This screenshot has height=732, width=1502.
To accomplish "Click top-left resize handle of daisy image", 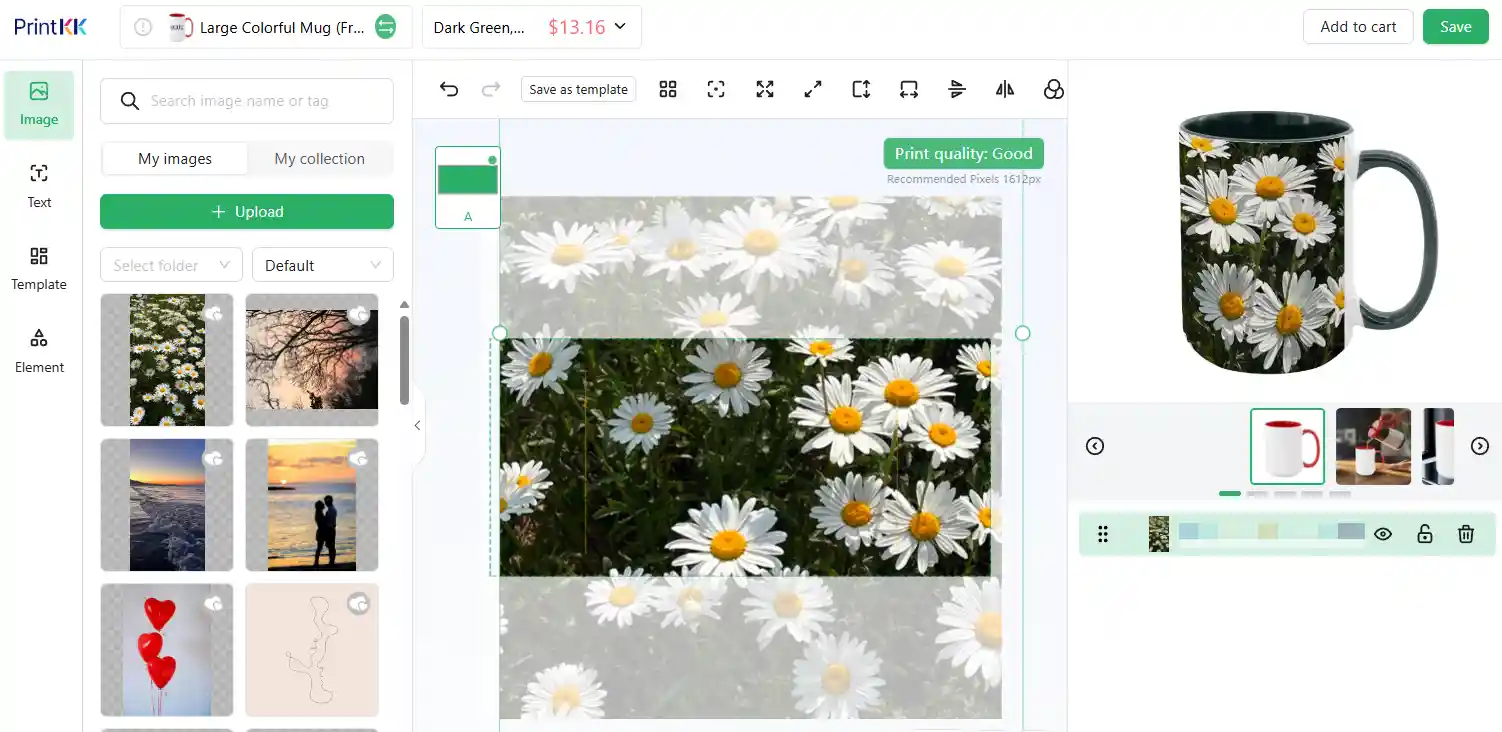I will click(x=500, y=333).
